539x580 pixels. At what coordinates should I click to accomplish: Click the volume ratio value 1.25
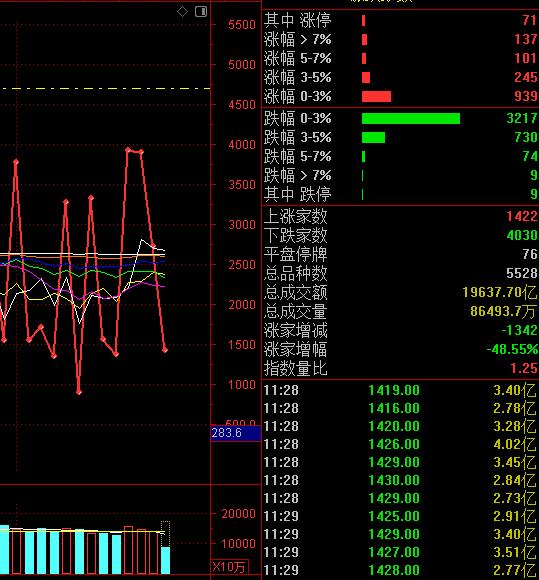(x=523, y=368)
